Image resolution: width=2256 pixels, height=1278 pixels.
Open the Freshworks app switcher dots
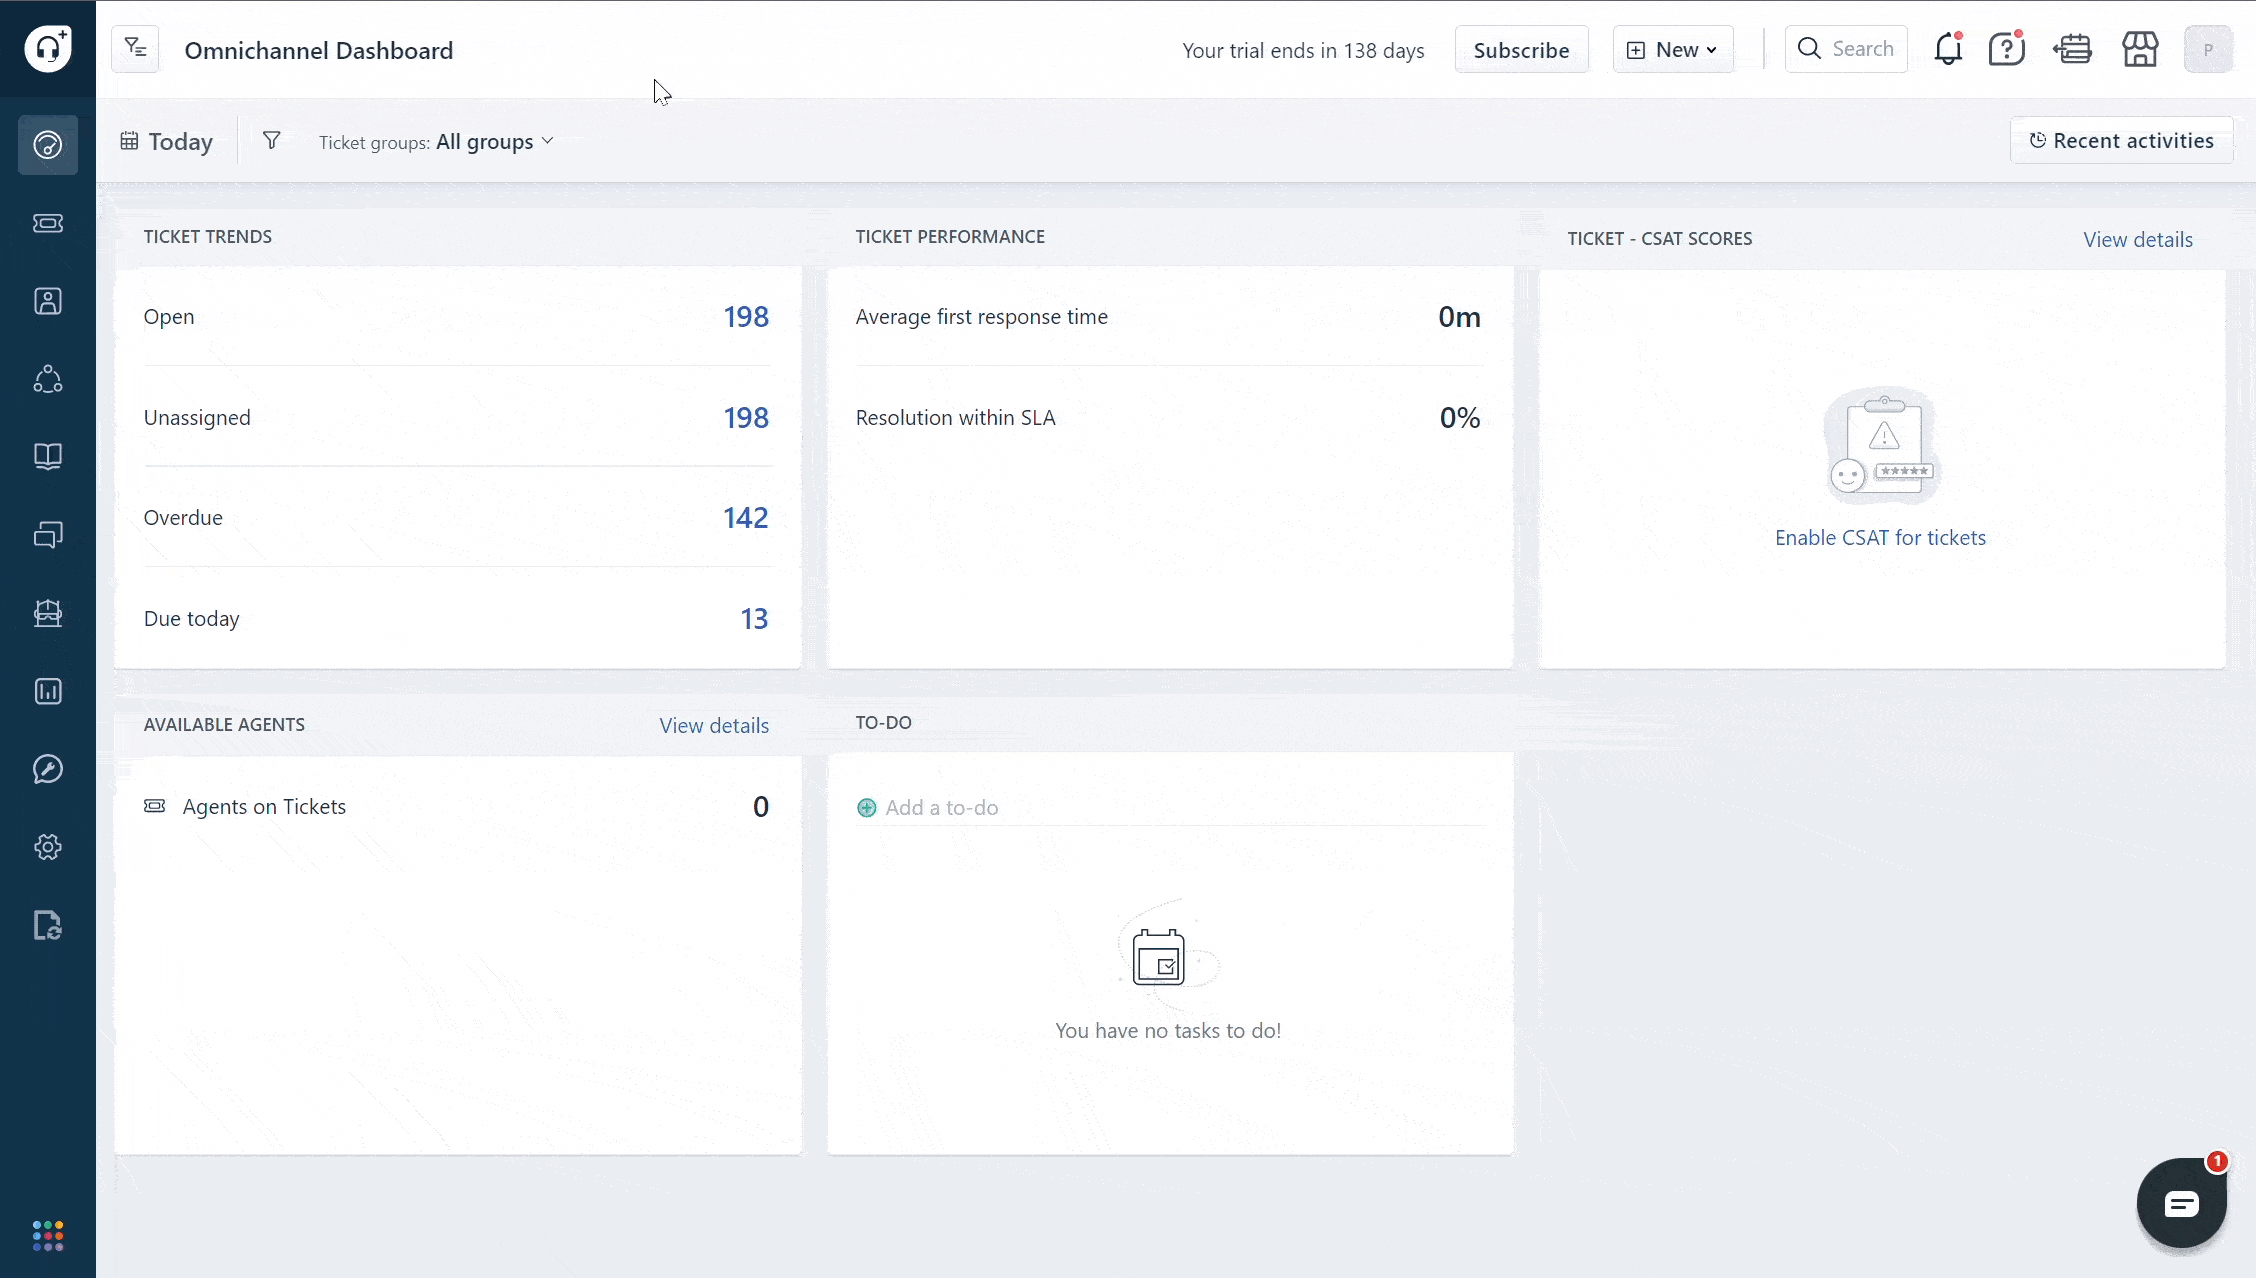[48, 1235]
